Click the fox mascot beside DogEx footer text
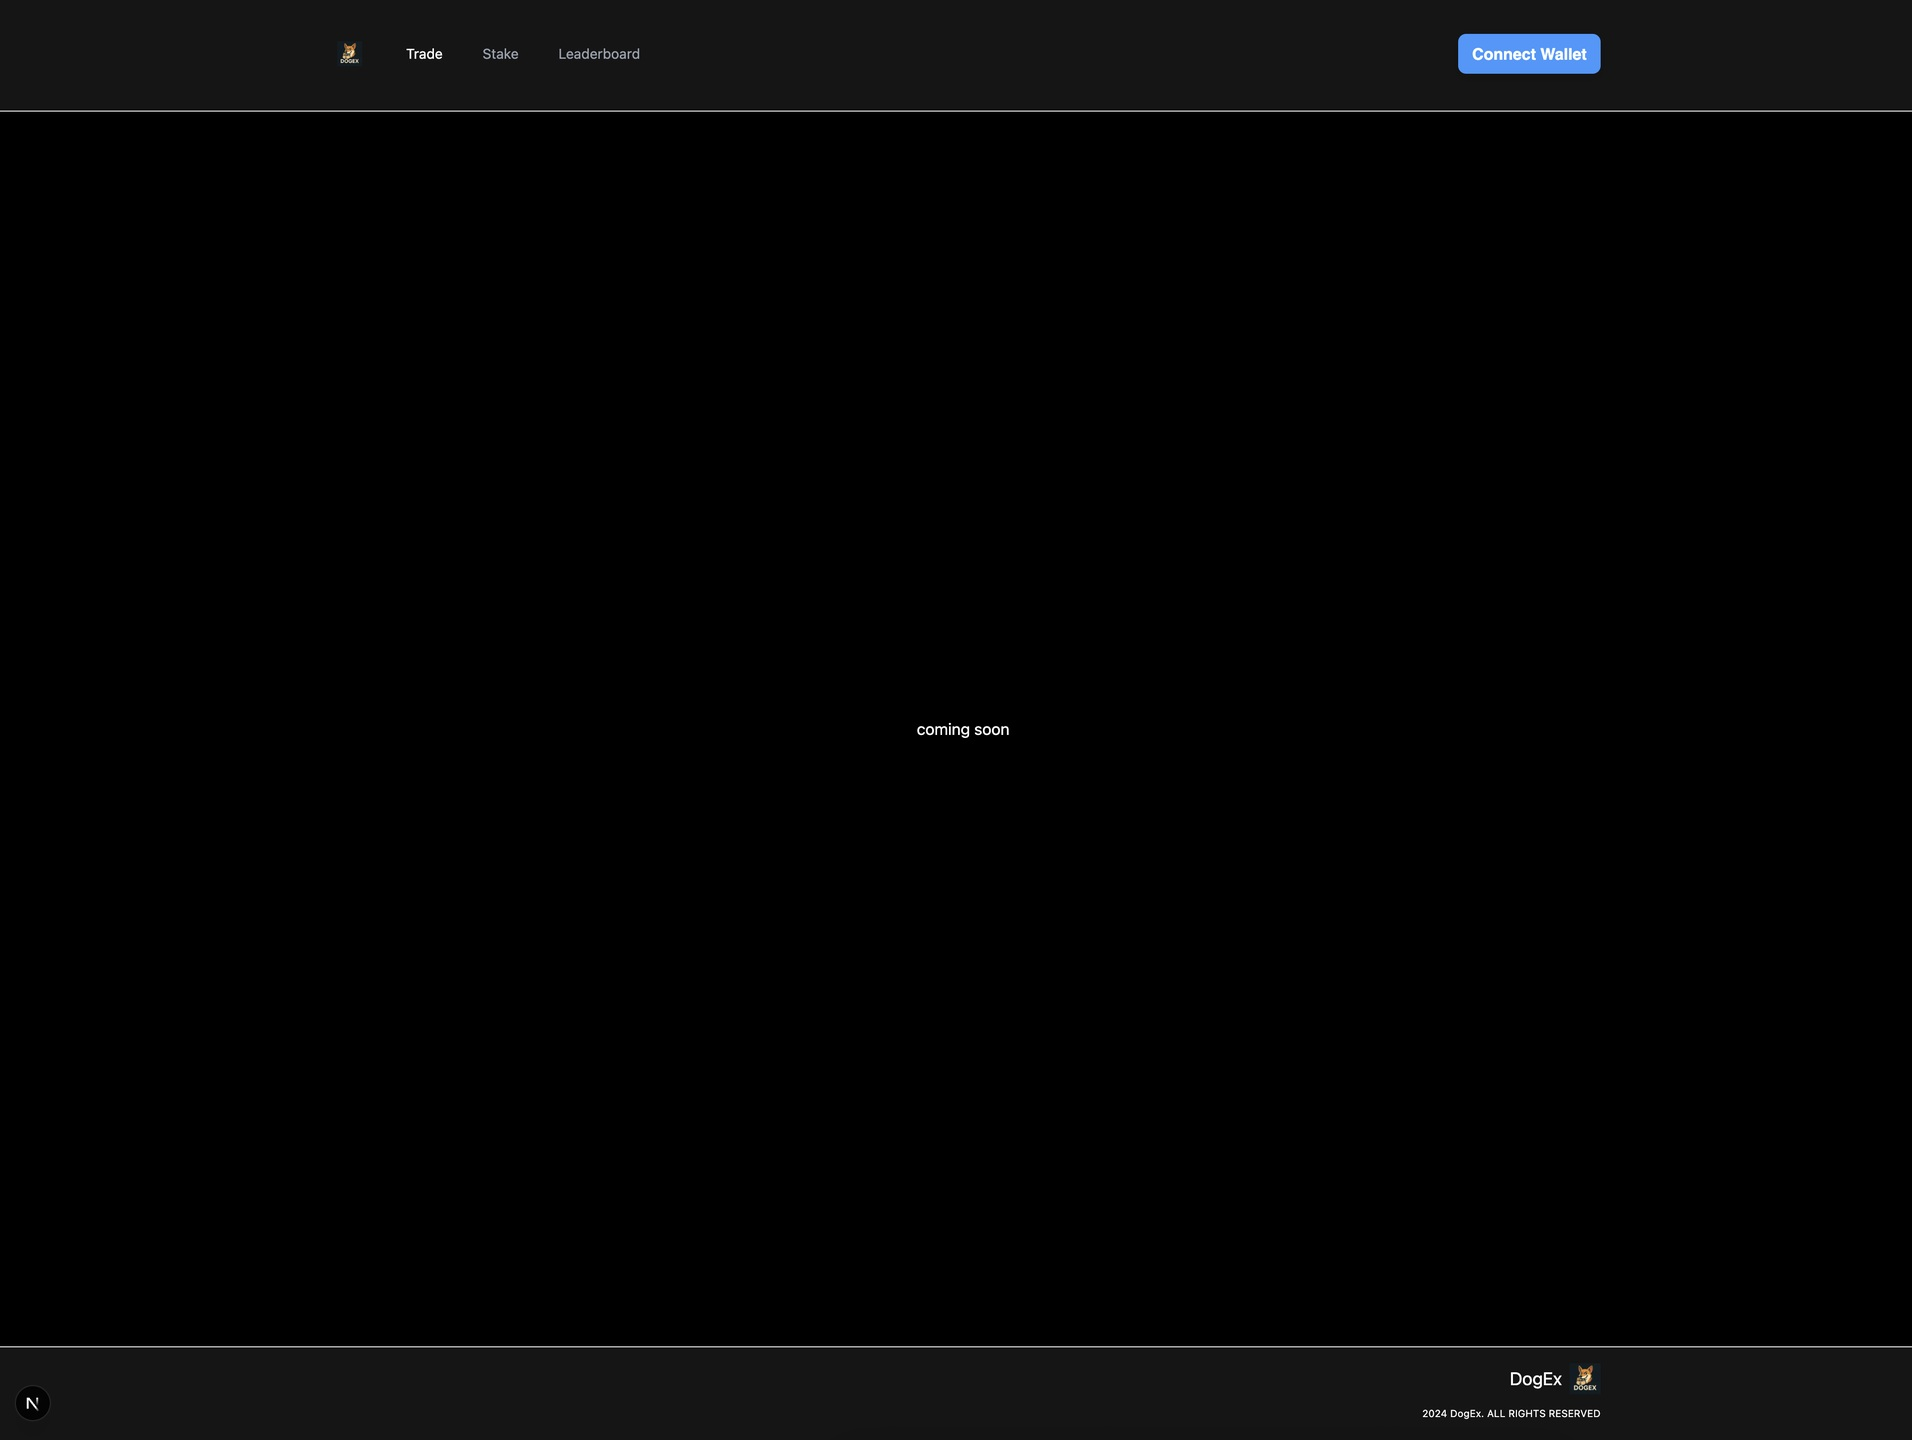Image resolution: width=1912 pixels, height=1440 pixels. 1585,1378
